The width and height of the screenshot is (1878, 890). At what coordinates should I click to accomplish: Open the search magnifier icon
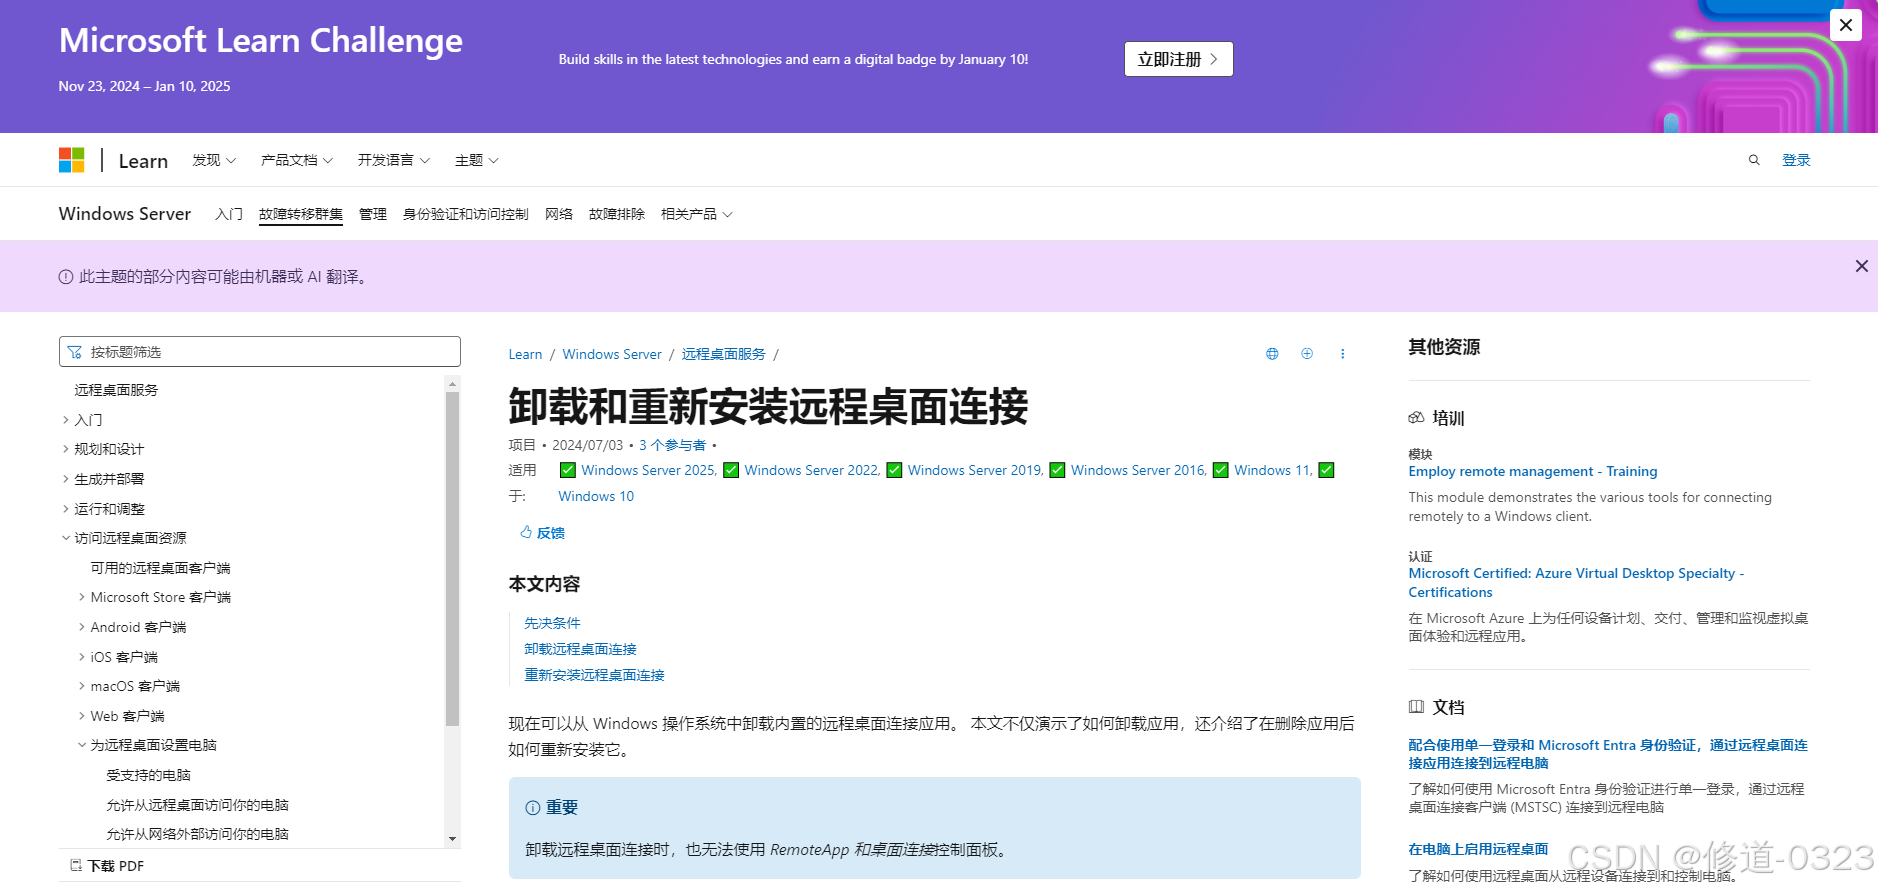point(1754,160)
